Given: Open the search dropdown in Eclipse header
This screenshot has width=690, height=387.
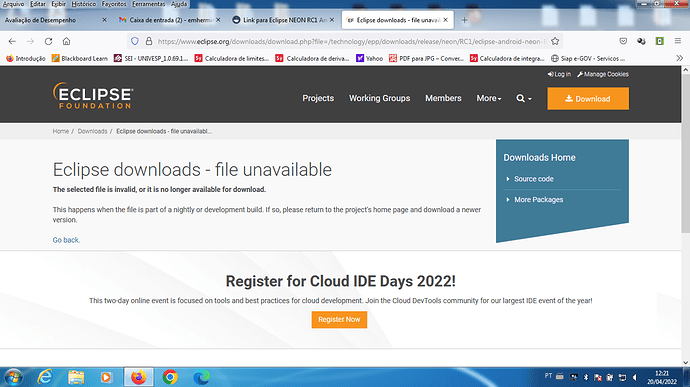Looking at the screenshot, I should [x=524, y=98].
